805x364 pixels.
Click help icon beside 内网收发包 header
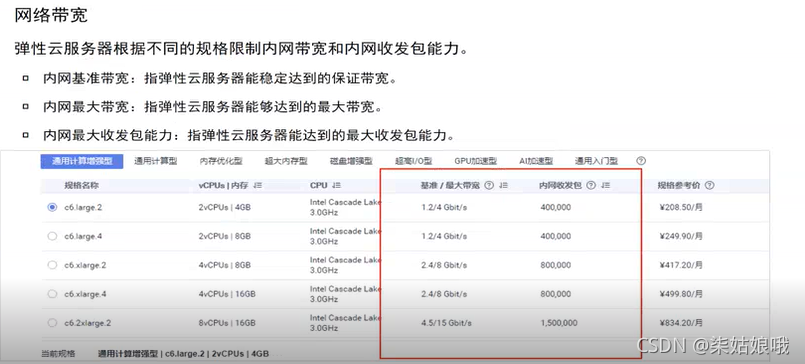pos(591,186)
